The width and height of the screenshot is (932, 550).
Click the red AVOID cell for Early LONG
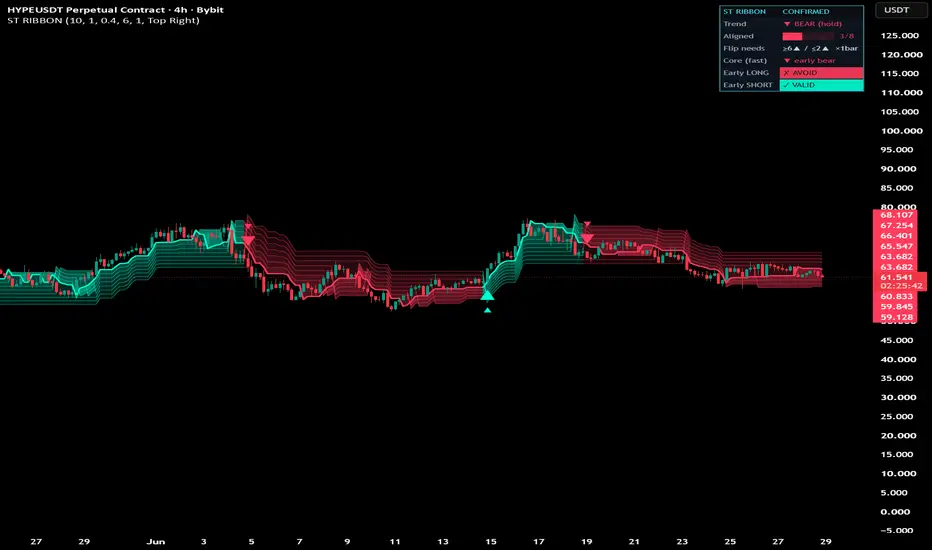821,73
